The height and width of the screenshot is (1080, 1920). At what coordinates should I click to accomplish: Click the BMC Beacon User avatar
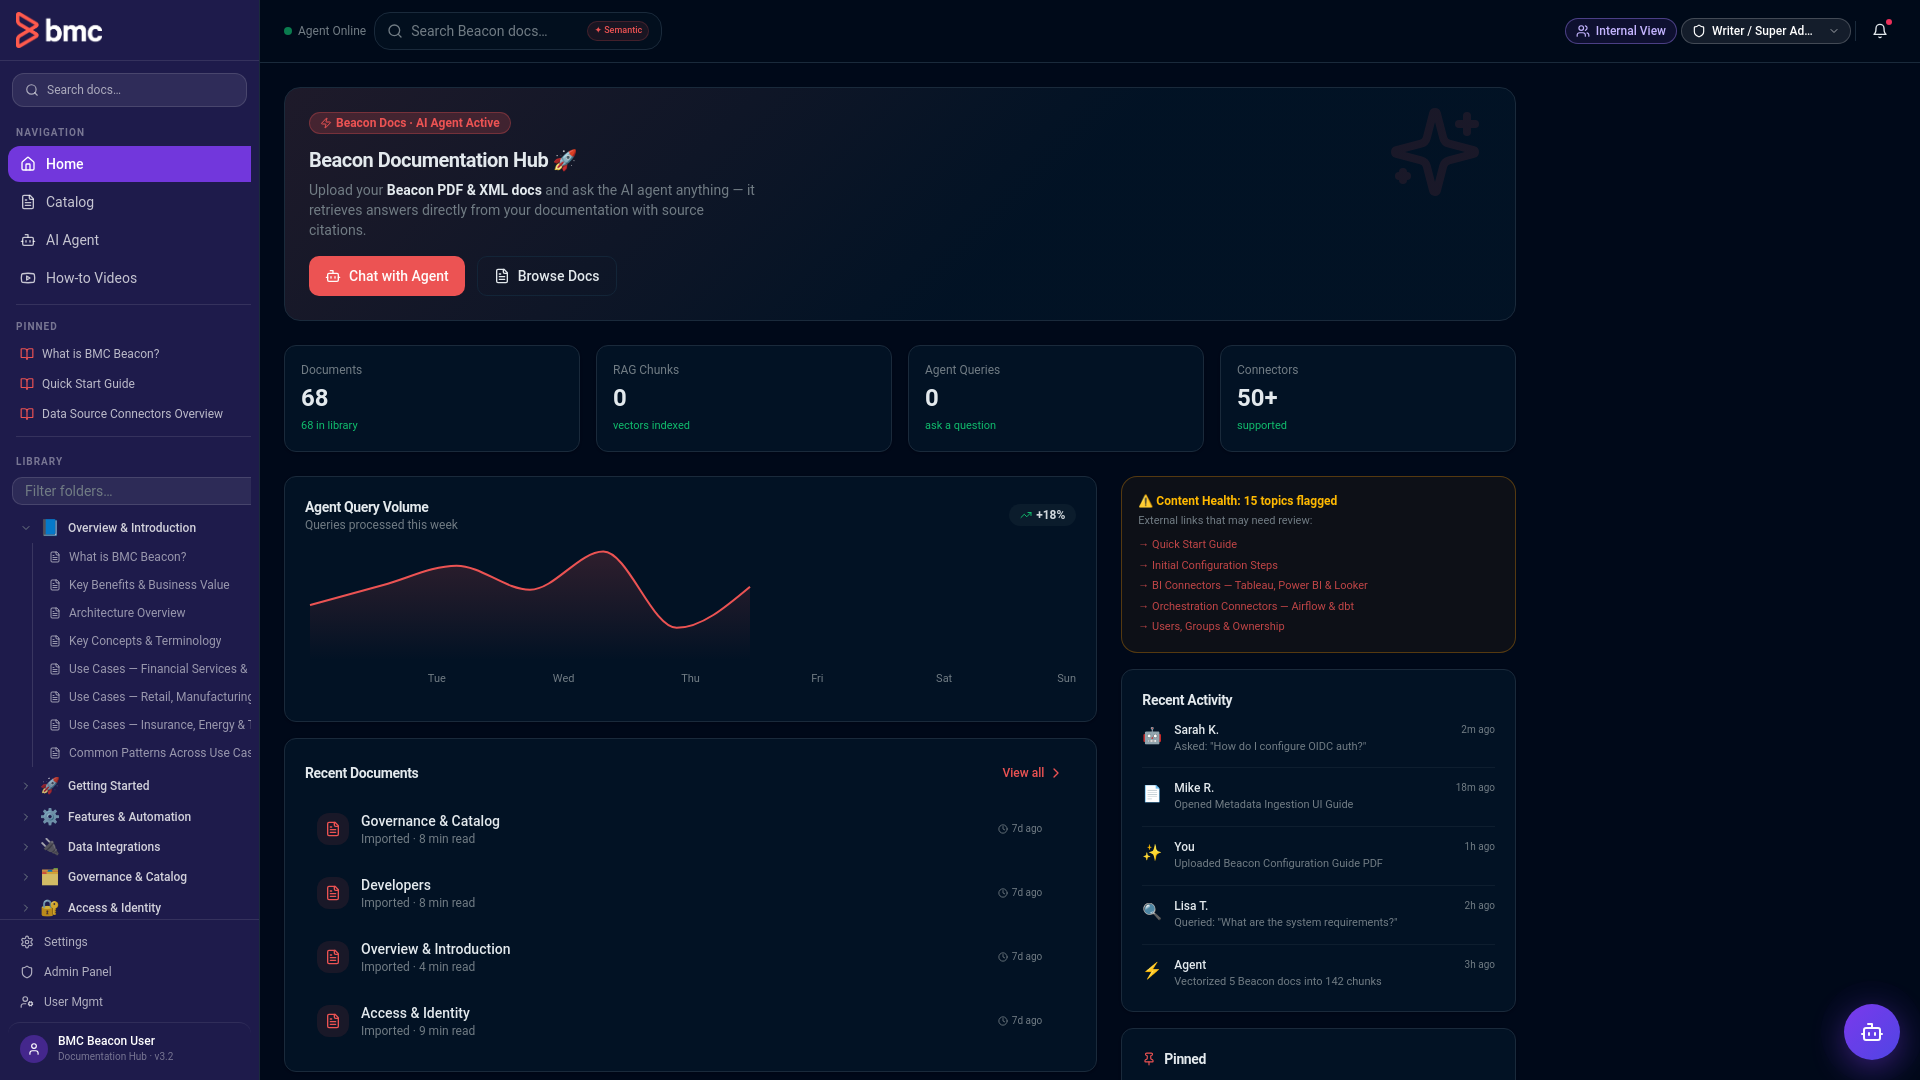34,1048
